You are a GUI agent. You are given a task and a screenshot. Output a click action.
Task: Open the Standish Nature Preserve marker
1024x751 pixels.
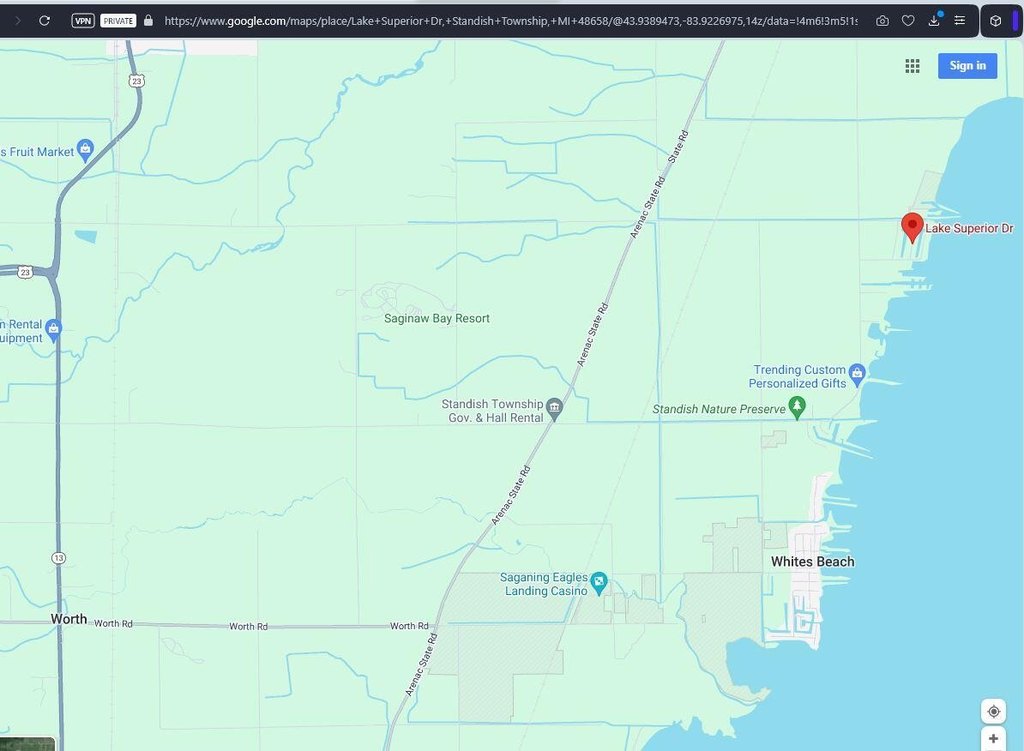pos(797,407)
